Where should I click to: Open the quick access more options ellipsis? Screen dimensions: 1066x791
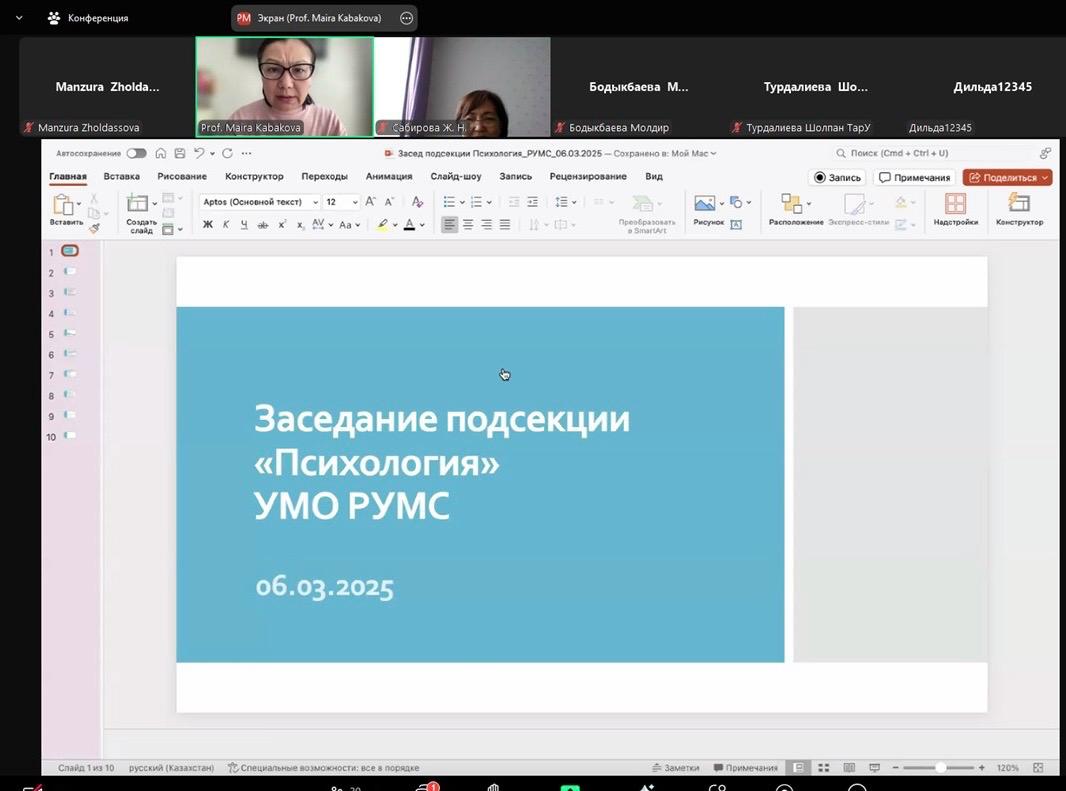coord(246,153)
